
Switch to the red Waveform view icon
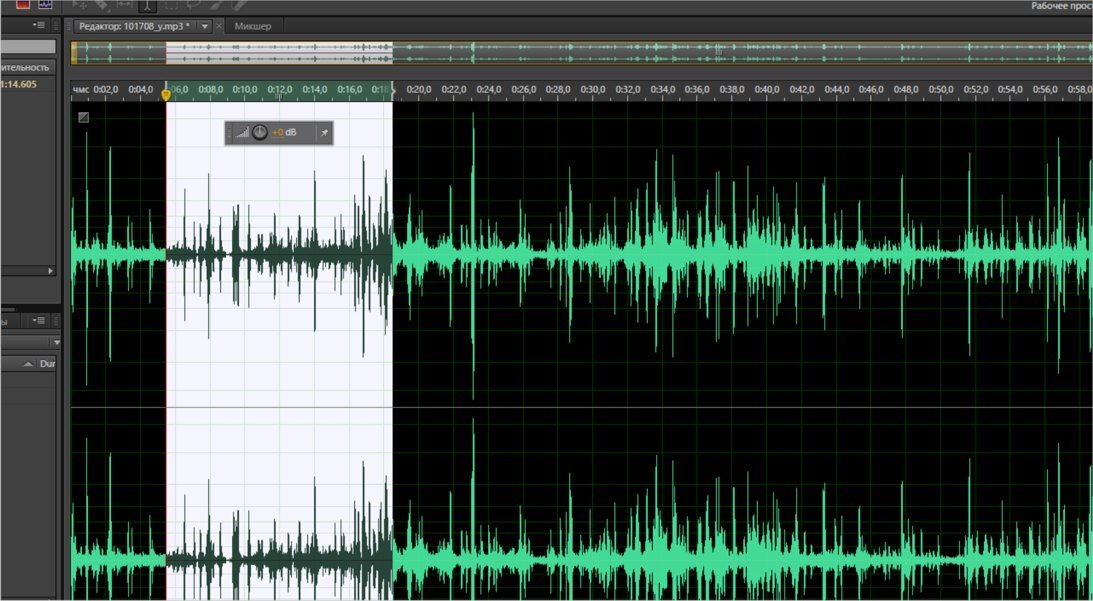tap(23, 4)
